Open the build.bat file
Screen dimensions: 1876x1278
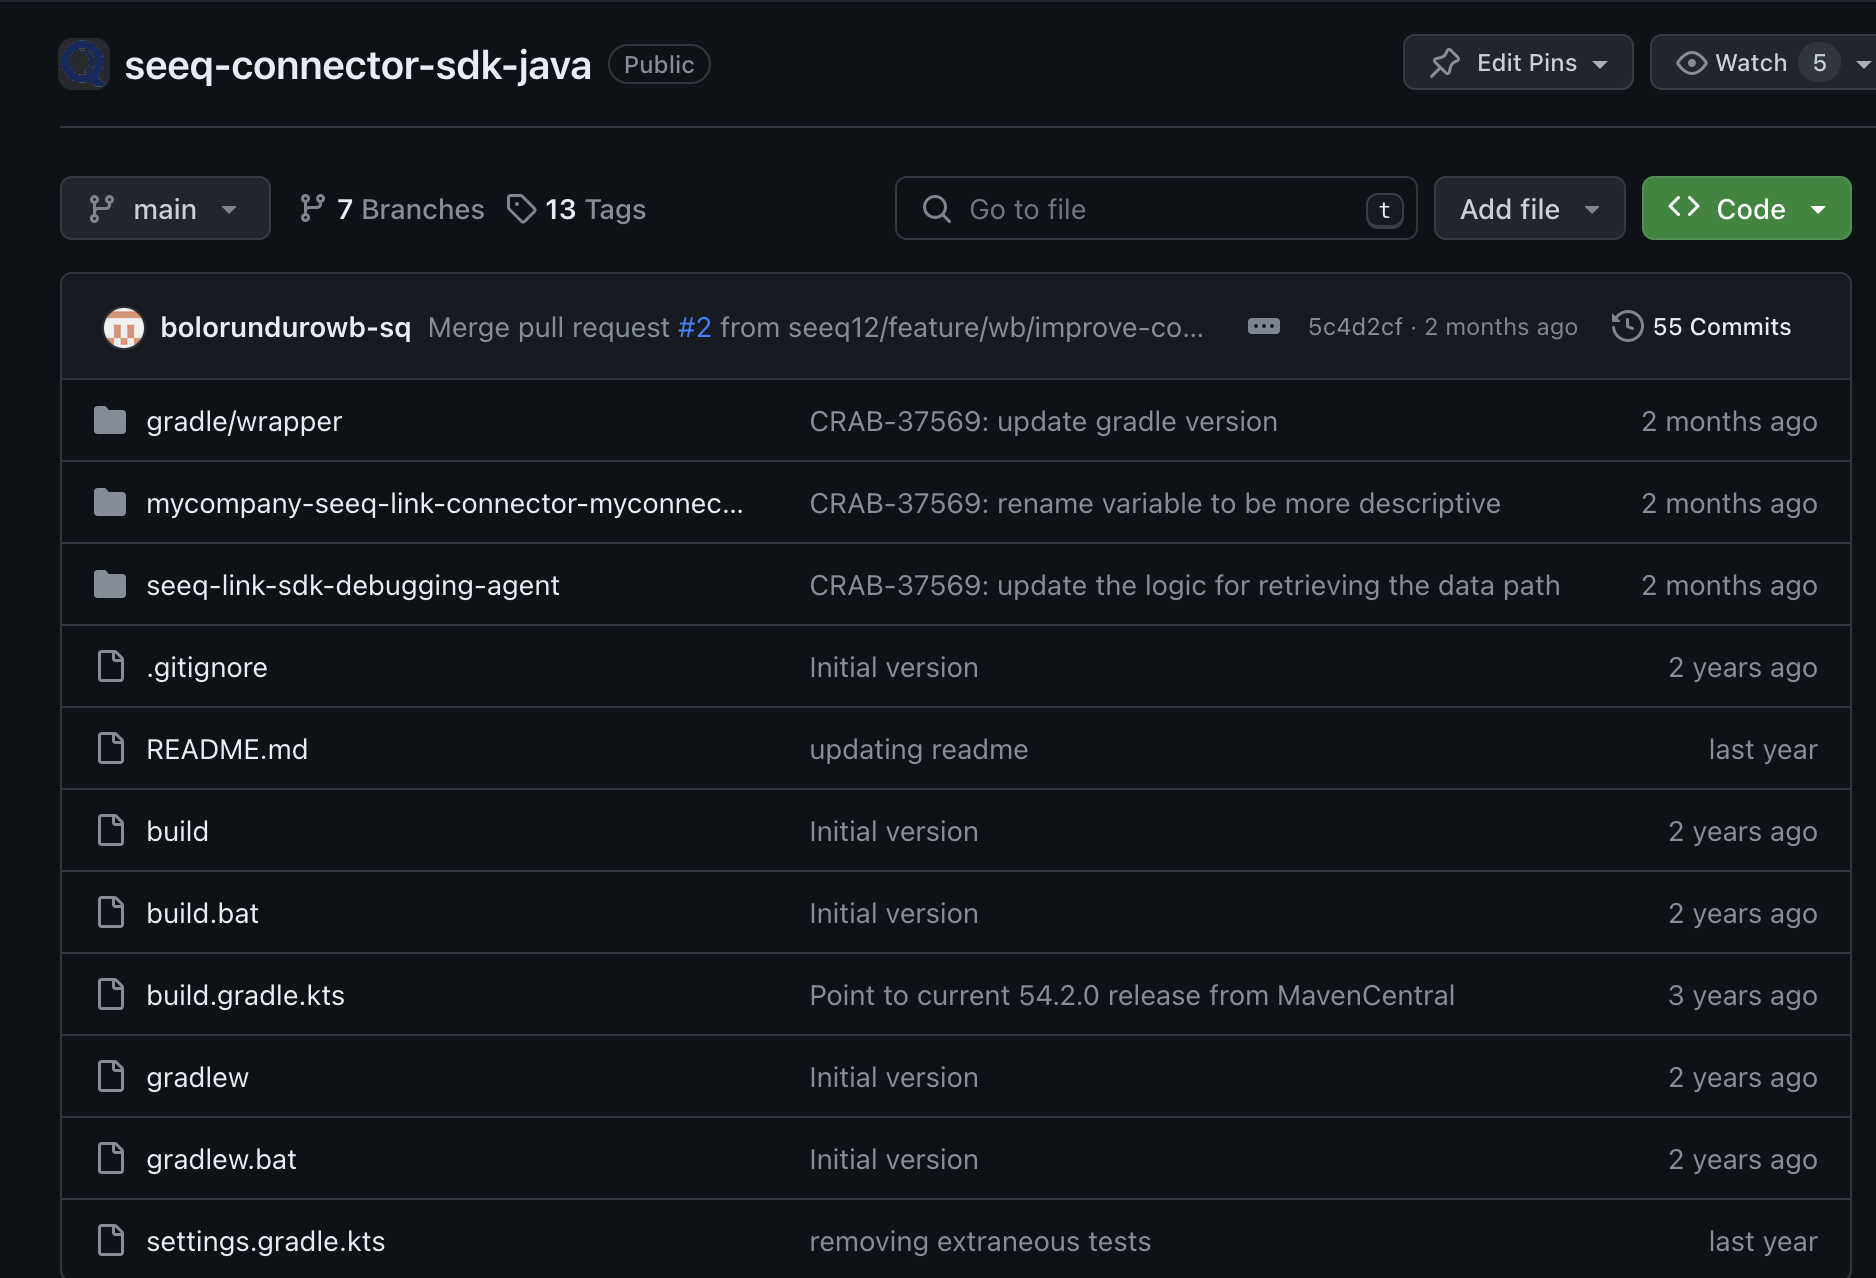[202, 913]
